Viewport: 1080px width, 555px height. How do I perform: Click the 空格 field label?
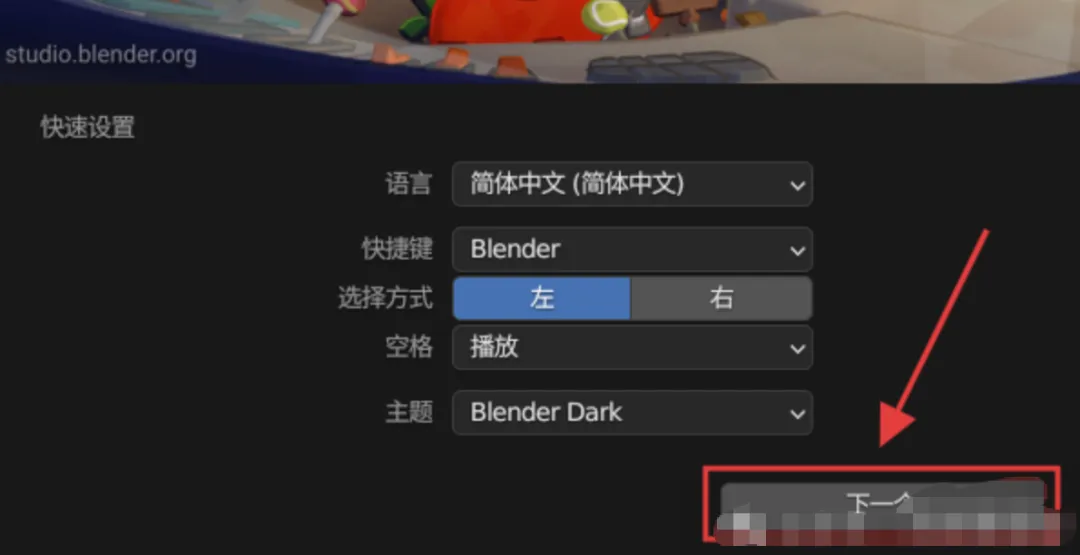tap(408, 347)
